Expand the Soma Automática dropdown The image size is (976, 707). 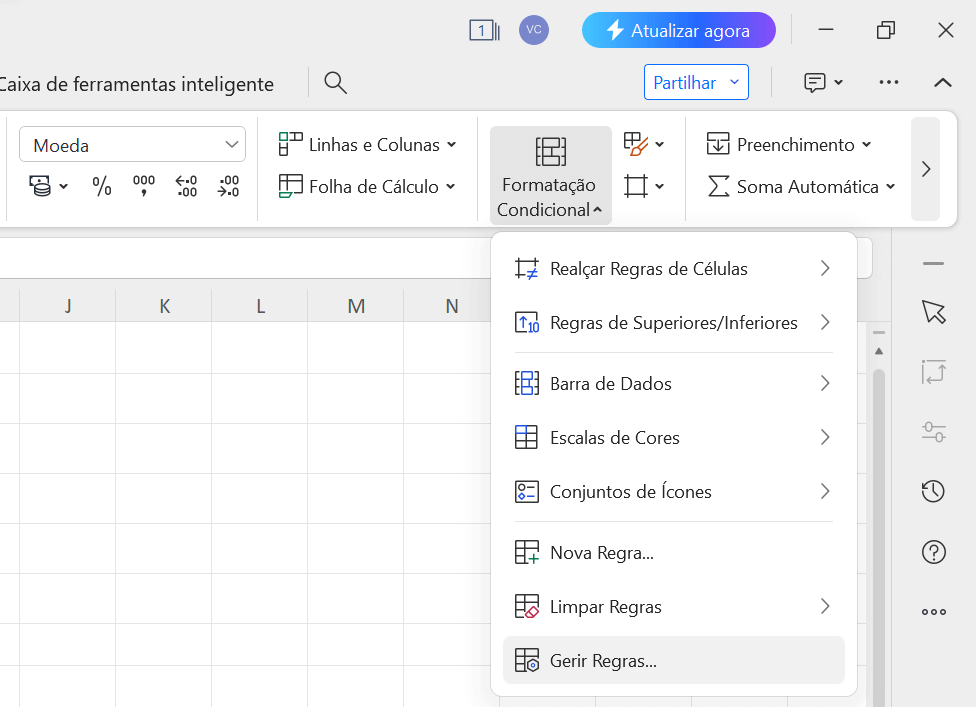802,187
